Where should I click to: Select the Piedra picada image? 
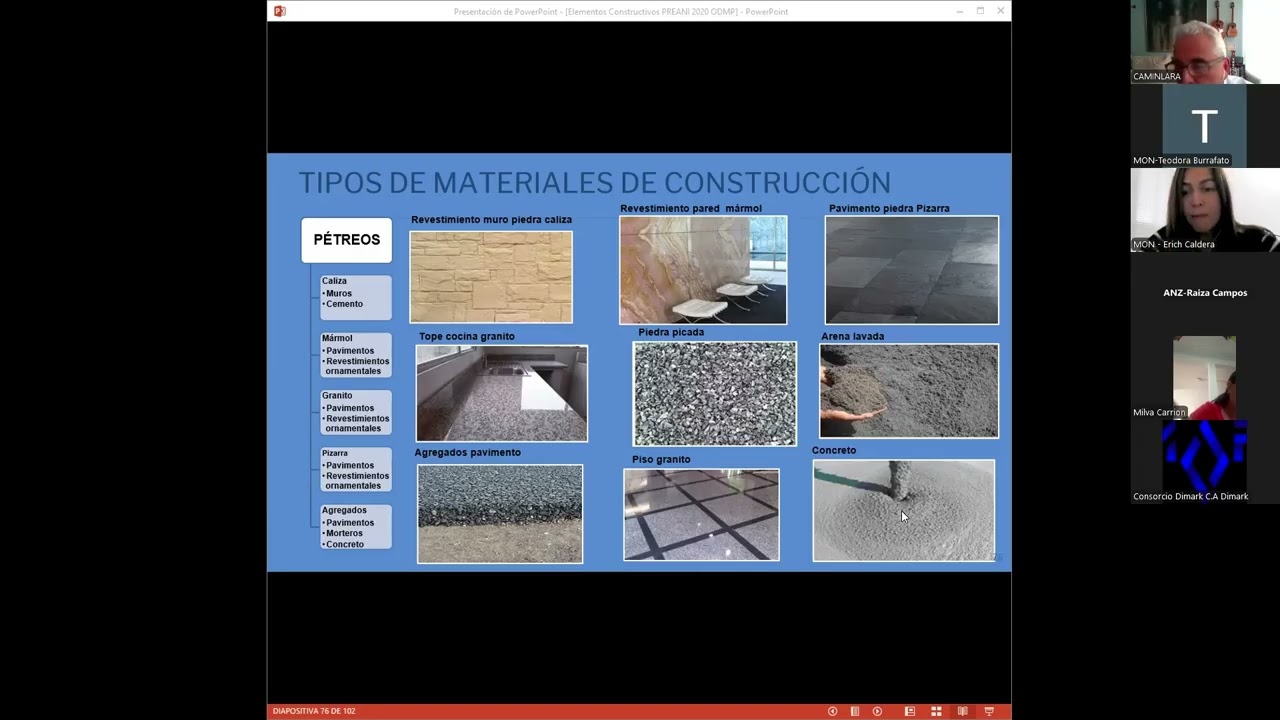tap(714, 393)
